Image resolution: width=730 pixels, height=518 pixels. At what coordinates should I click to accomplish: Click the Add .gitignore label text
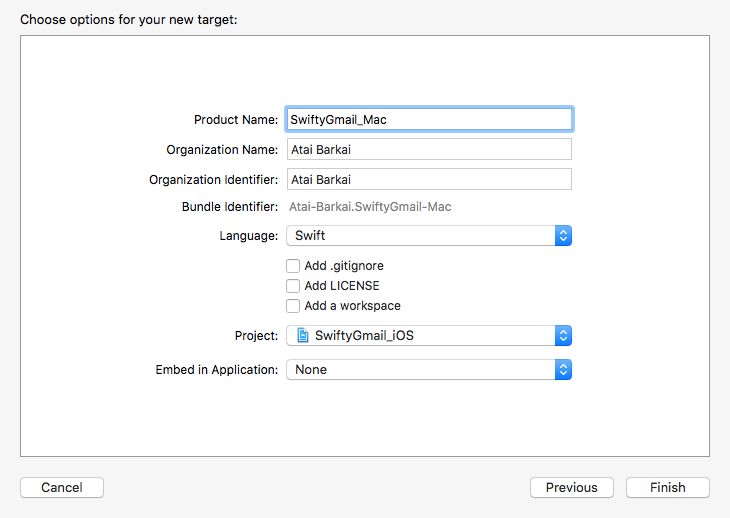pyautogui.click(x=344, y=266)
